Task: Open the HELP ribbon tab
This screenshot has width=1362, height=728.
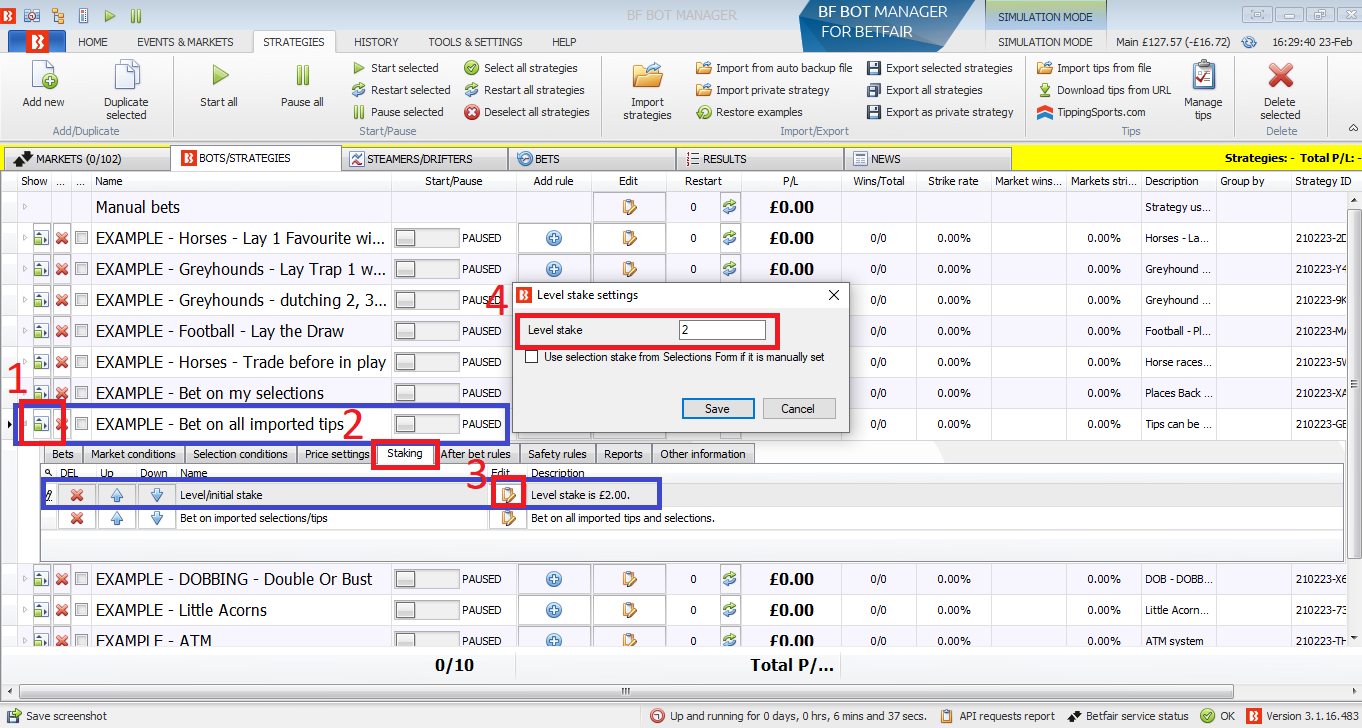Action: (x=564, y=42)
